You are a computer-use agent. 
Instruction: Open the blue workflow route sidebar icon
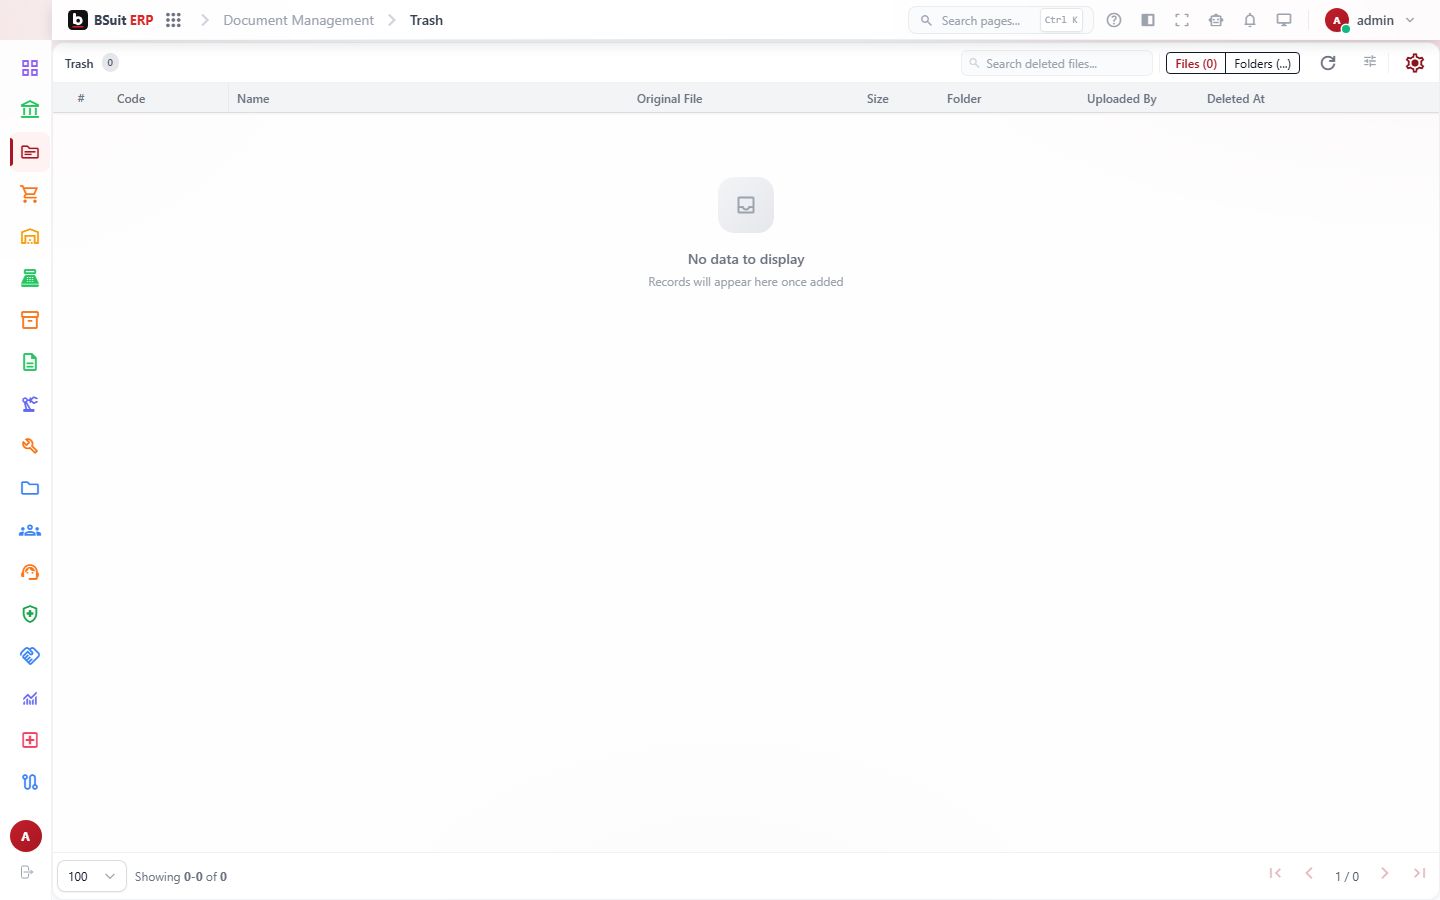click(30, 782)
